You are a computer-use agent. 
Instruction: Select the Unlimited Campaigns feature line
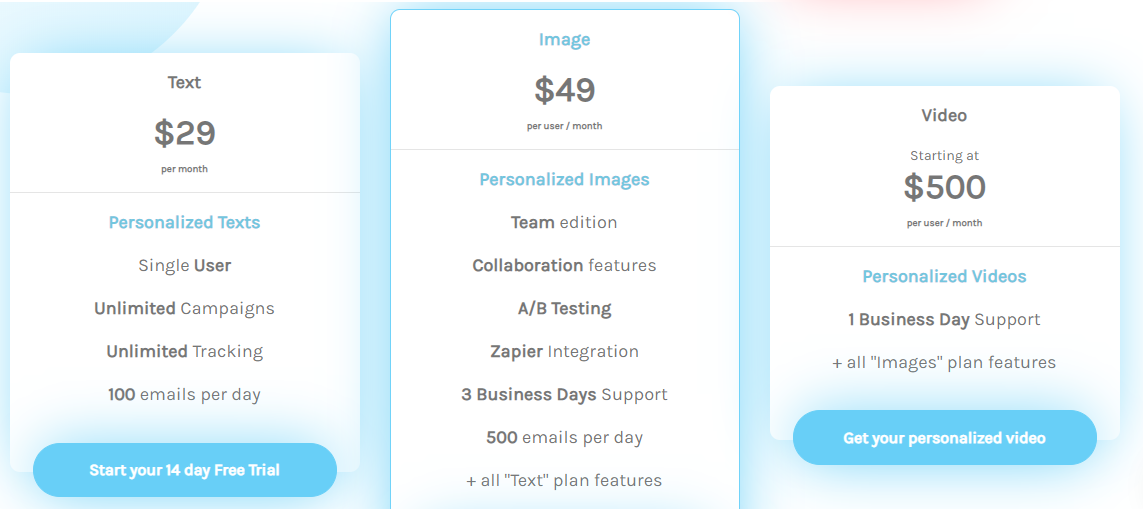(x=184, y=309)
